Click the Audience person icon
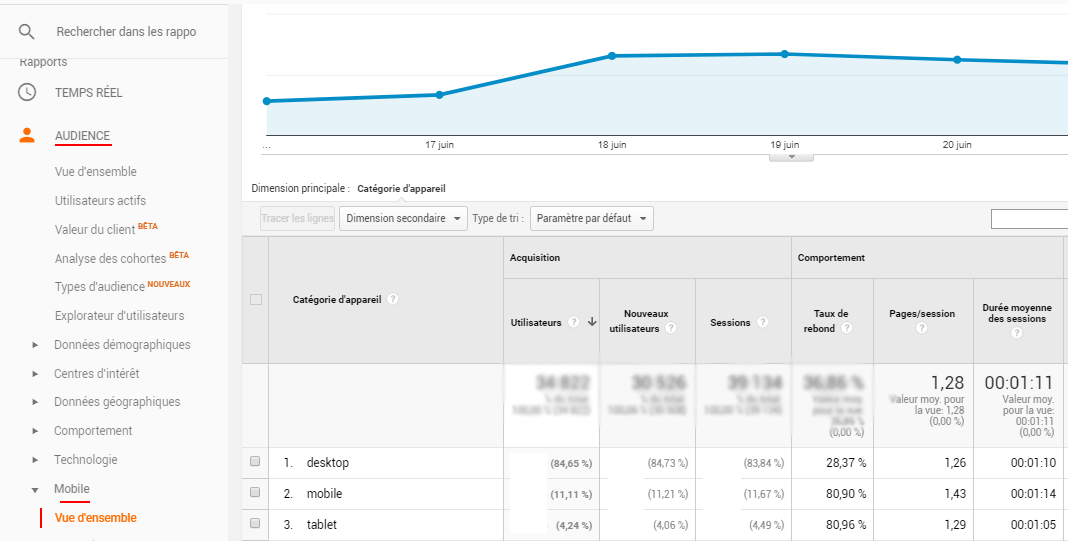 pos(27,135)
